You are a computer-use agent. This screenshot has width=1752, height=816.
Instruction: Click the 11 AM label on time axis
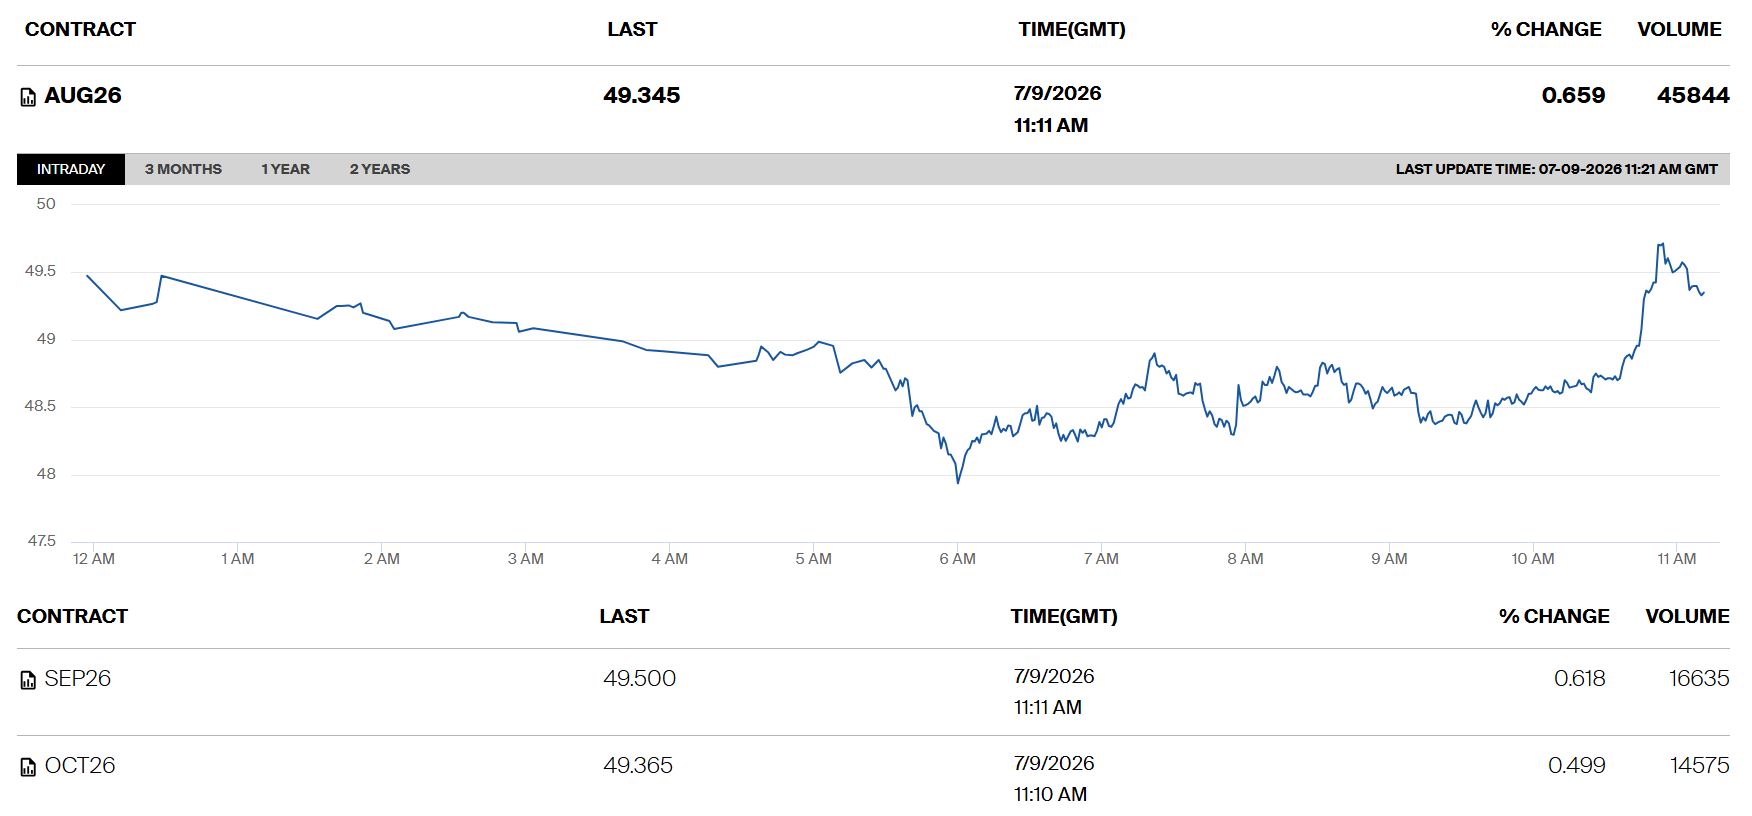[x=1677, y=559]
